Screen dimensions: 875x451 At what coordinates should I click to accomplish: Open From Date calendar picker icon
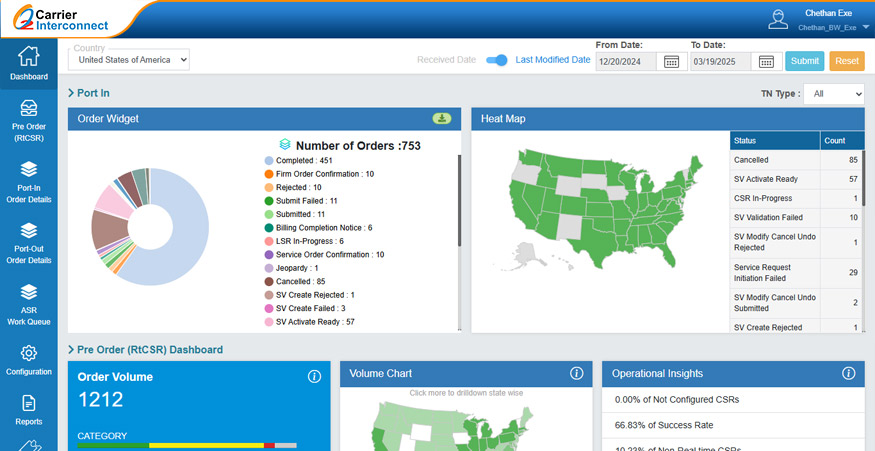671,61
